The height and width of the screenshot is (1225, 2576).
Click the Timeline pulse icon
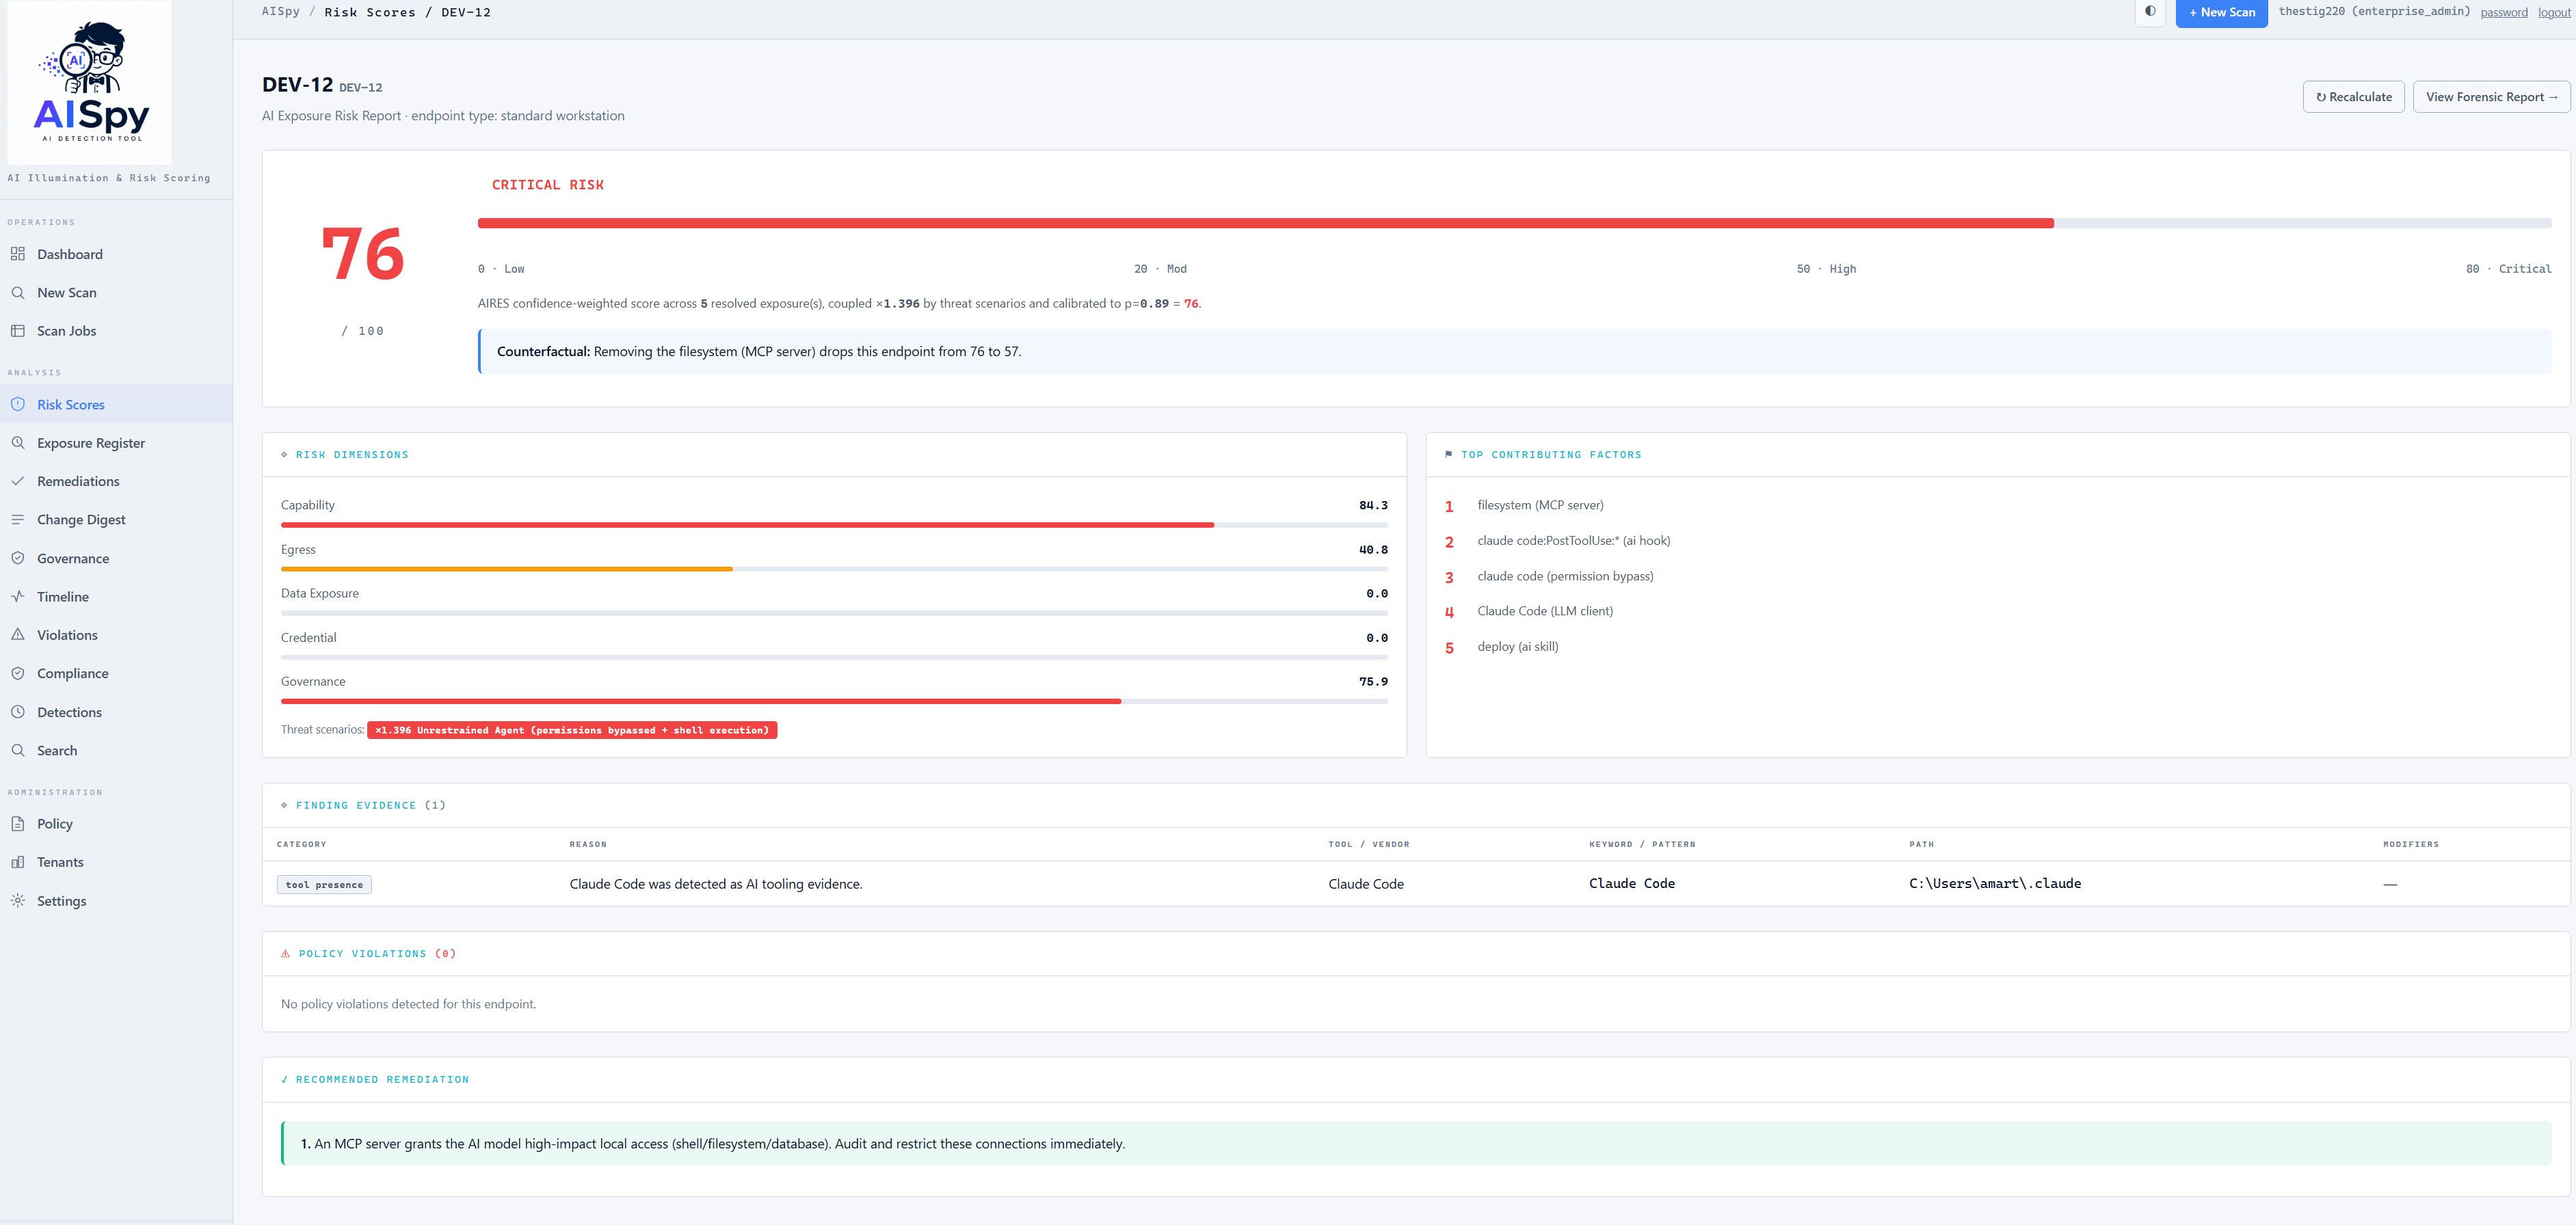click(17, 597)
